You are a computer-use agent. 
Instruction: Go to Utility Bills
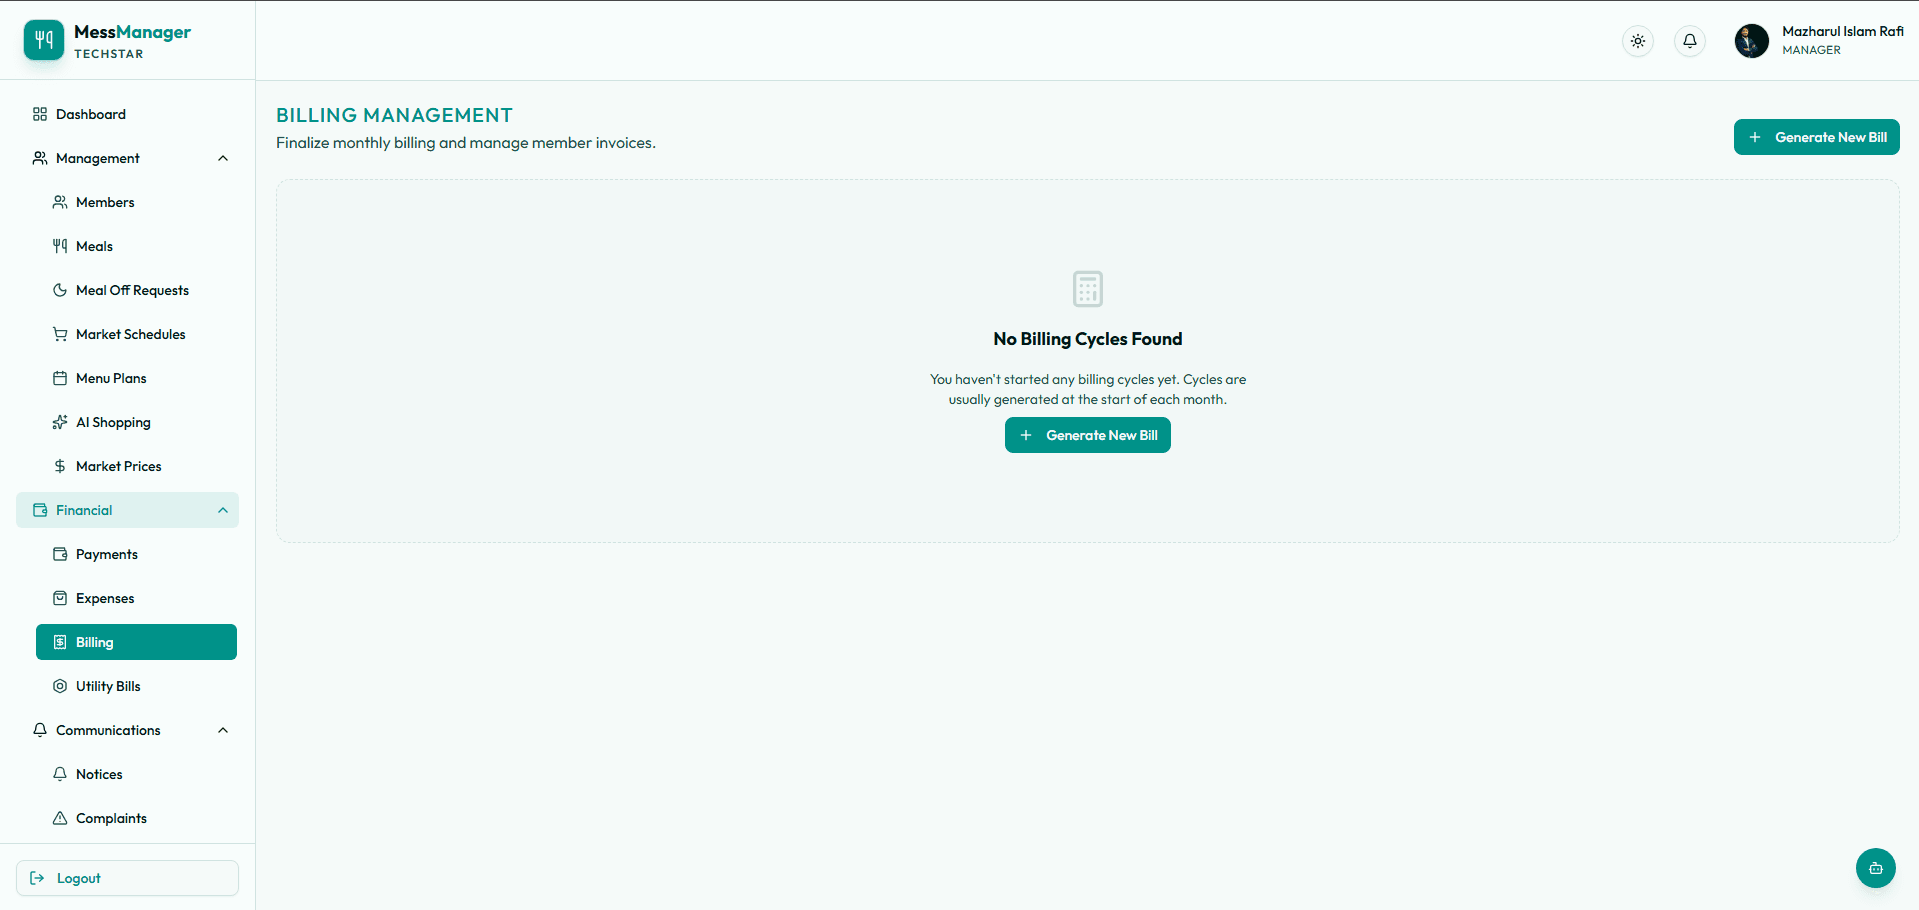tap(136, 686)
